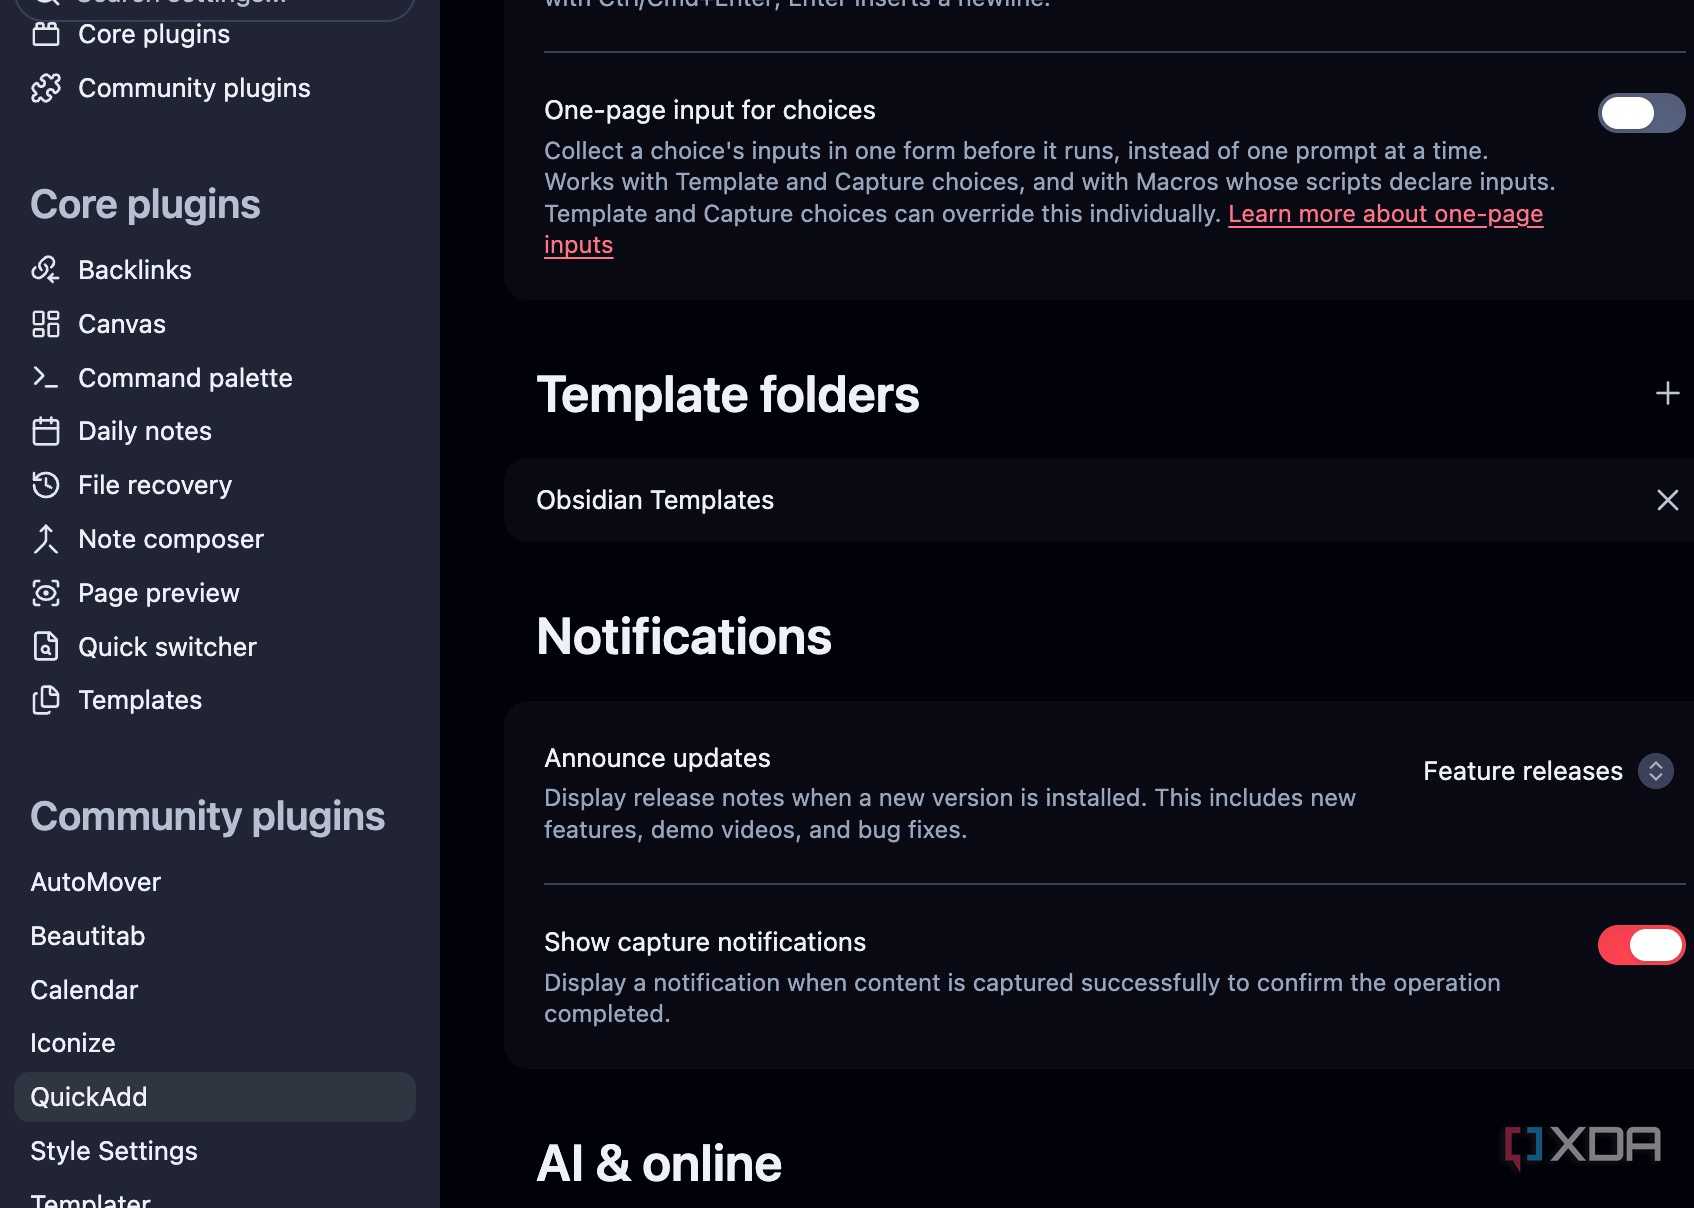The image size is (1694, 1208).
Task: Go to Canvas plugin settings
Action: [x=215, y=324]
